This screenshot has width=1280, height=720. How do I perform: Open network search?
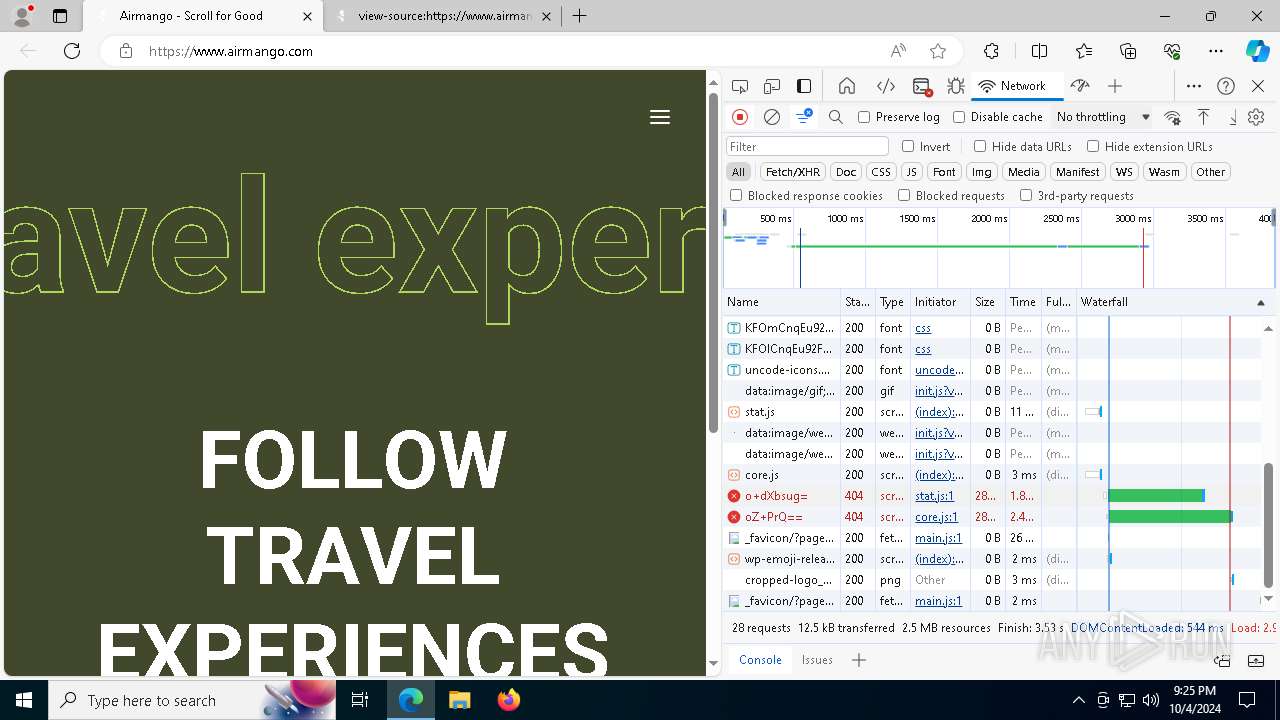point(836,117)
